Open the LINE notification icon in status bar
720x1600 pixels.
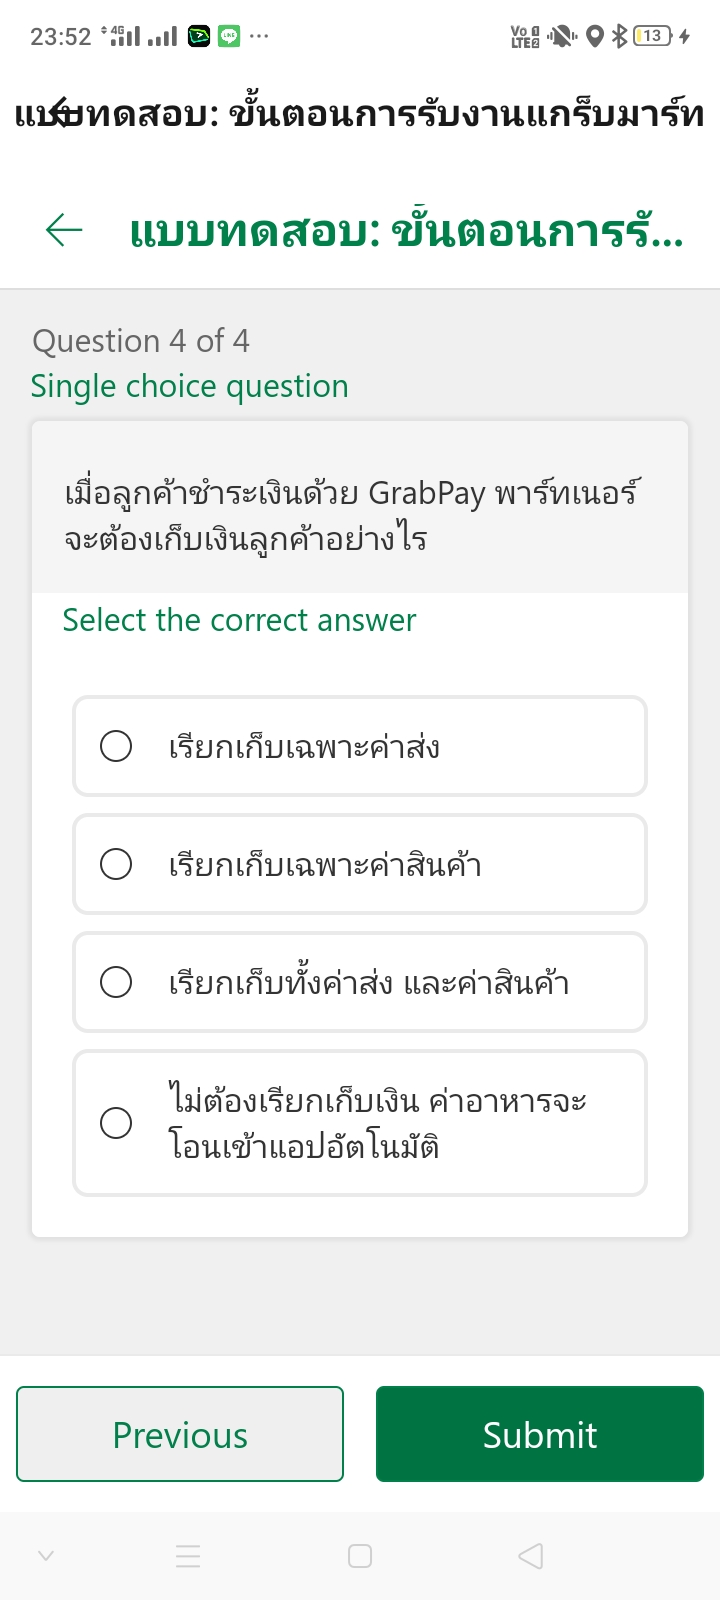tap(229, 37)
